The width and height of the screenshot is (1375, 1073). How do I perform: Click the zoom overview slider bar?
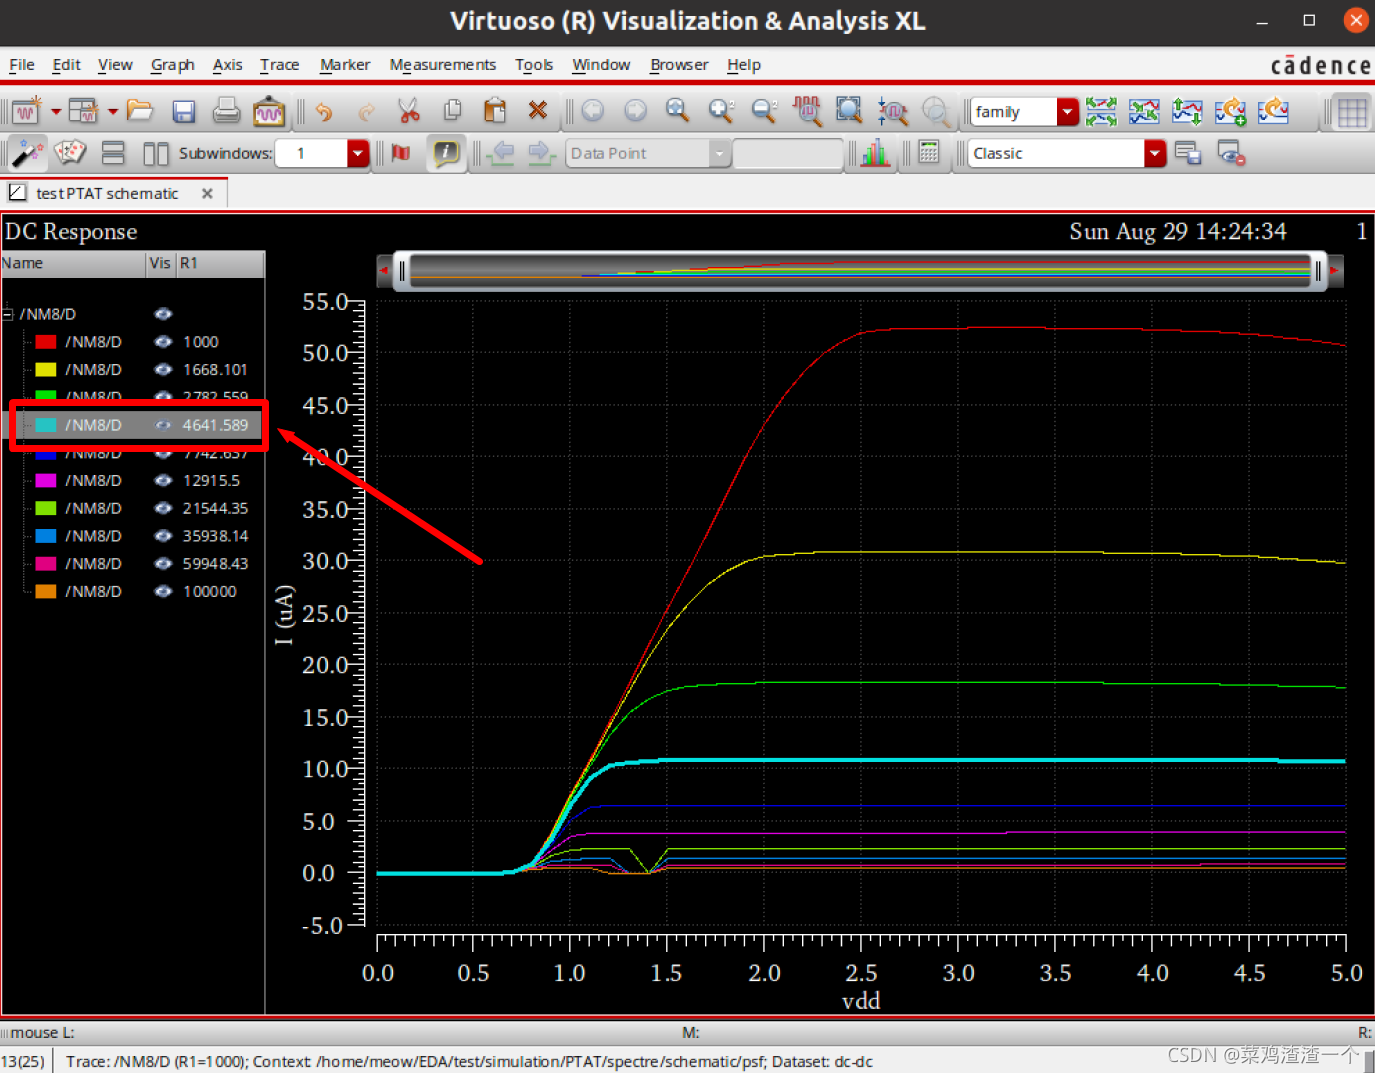(860, 270)
